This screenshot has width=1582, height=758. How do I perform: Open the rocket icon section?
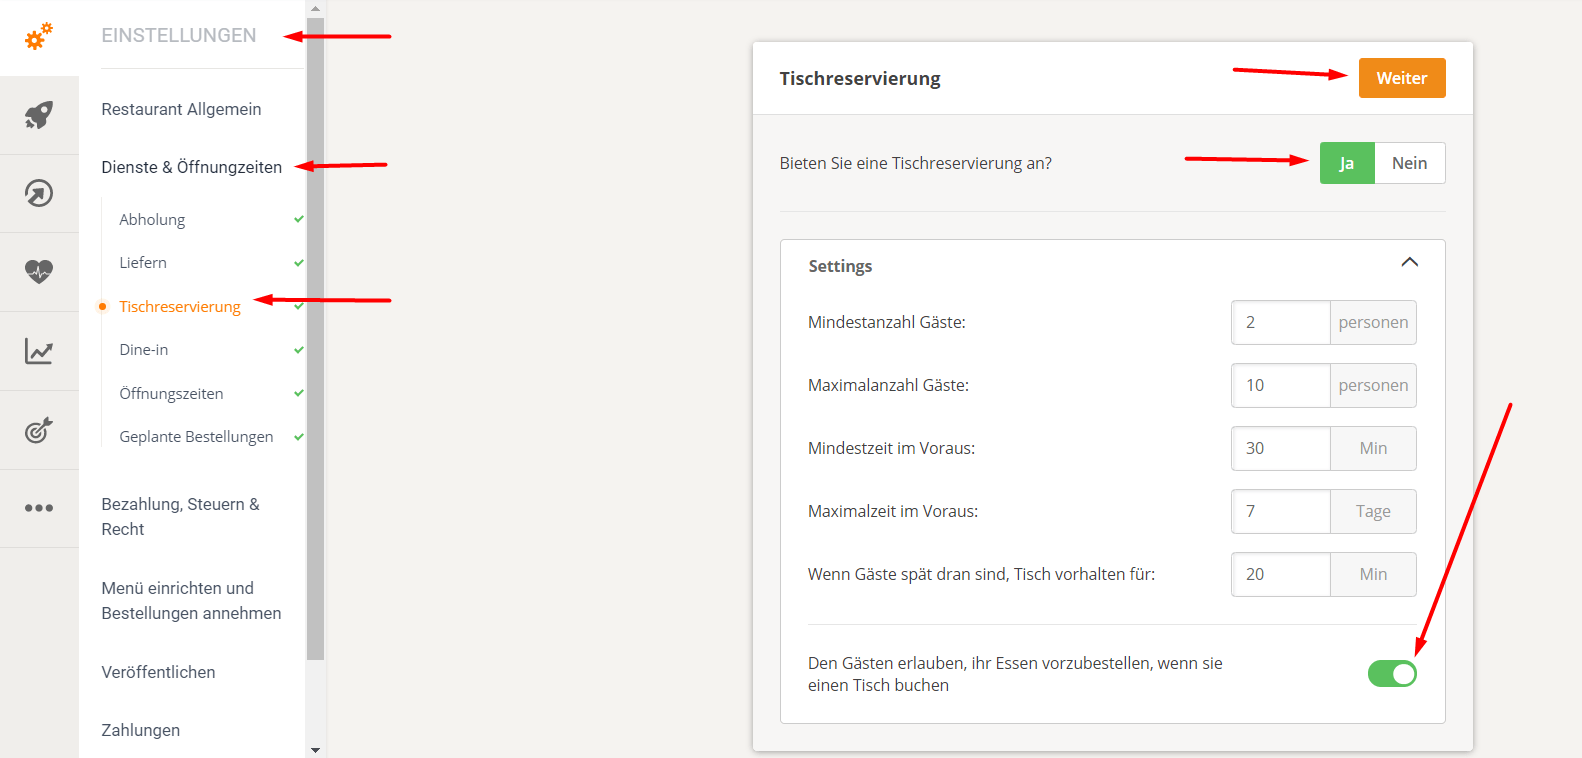click(39, 115)
